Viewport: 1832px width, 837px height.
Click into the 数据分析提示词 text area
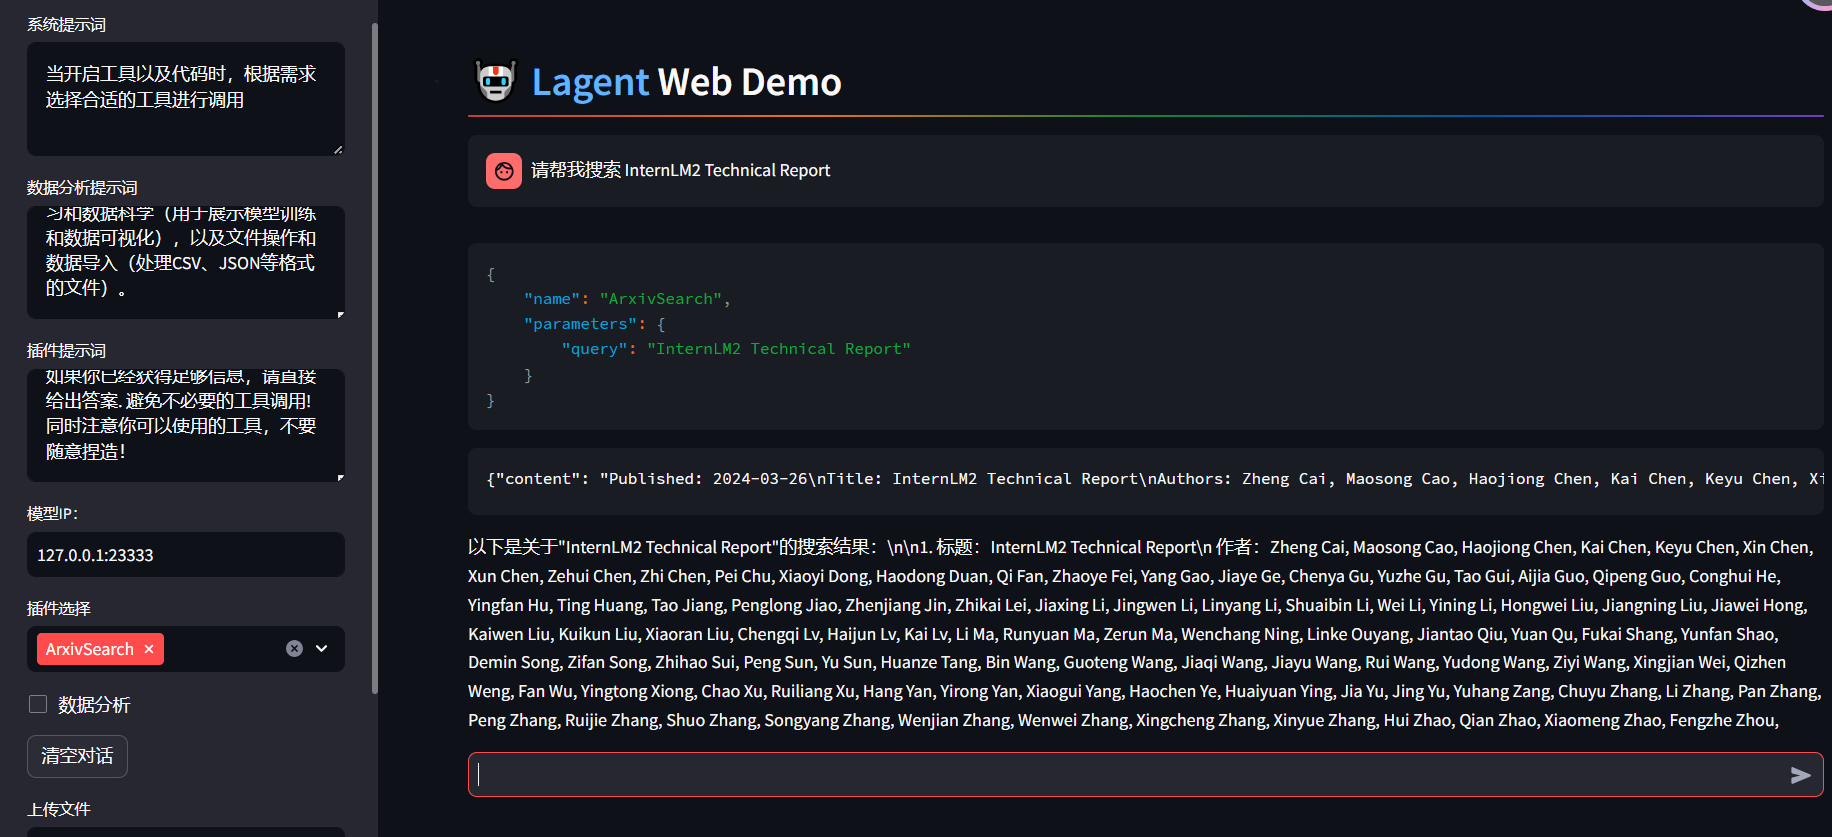[x=186, y=262]
